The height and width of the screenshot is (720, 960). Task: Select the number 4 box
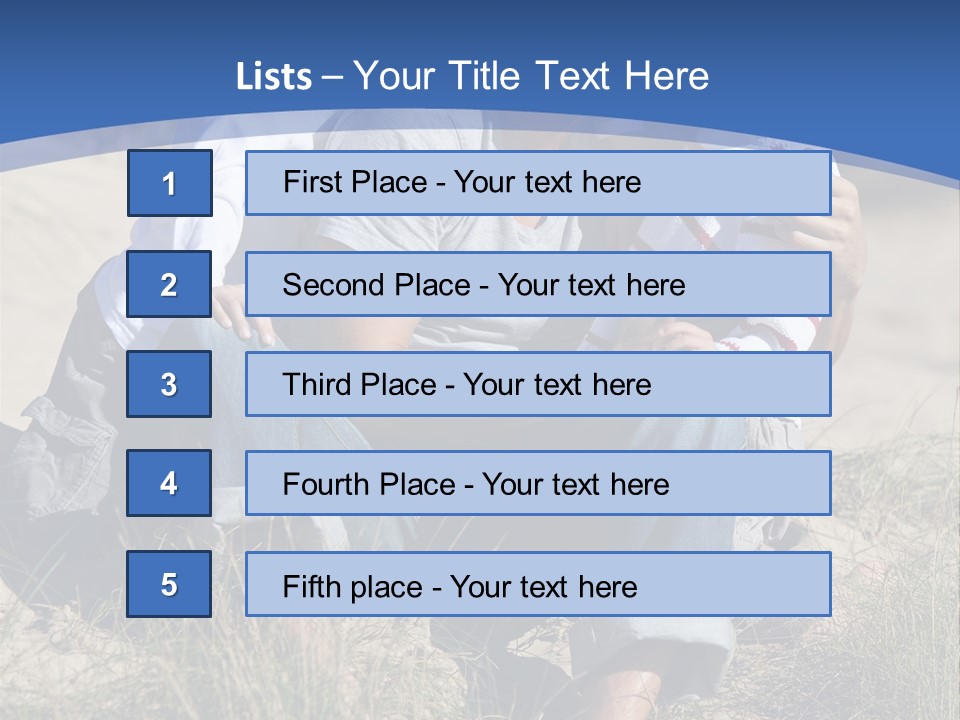coord(169,483)
